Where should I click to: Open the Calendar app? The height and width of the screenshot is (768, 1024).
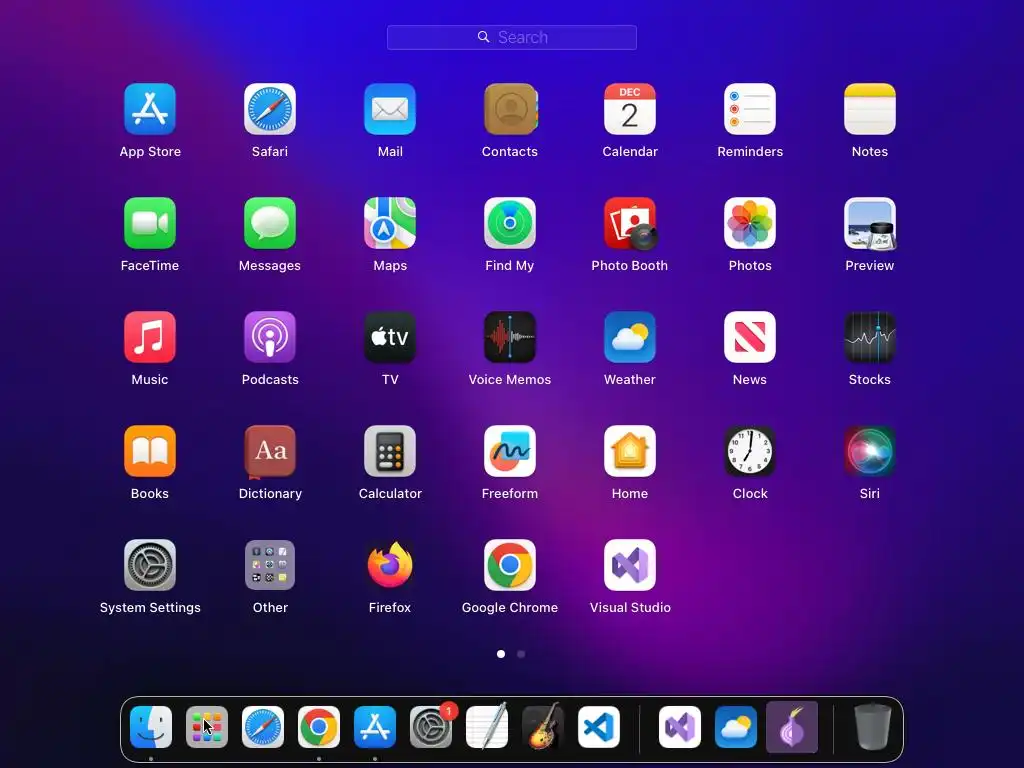click(630, 109)
